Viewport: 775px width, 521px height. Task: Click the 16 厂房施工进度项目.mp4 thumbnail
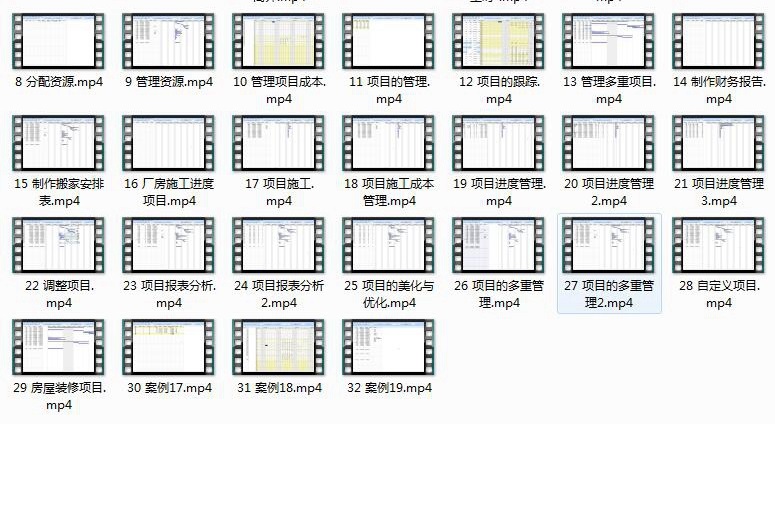[169, 144]
